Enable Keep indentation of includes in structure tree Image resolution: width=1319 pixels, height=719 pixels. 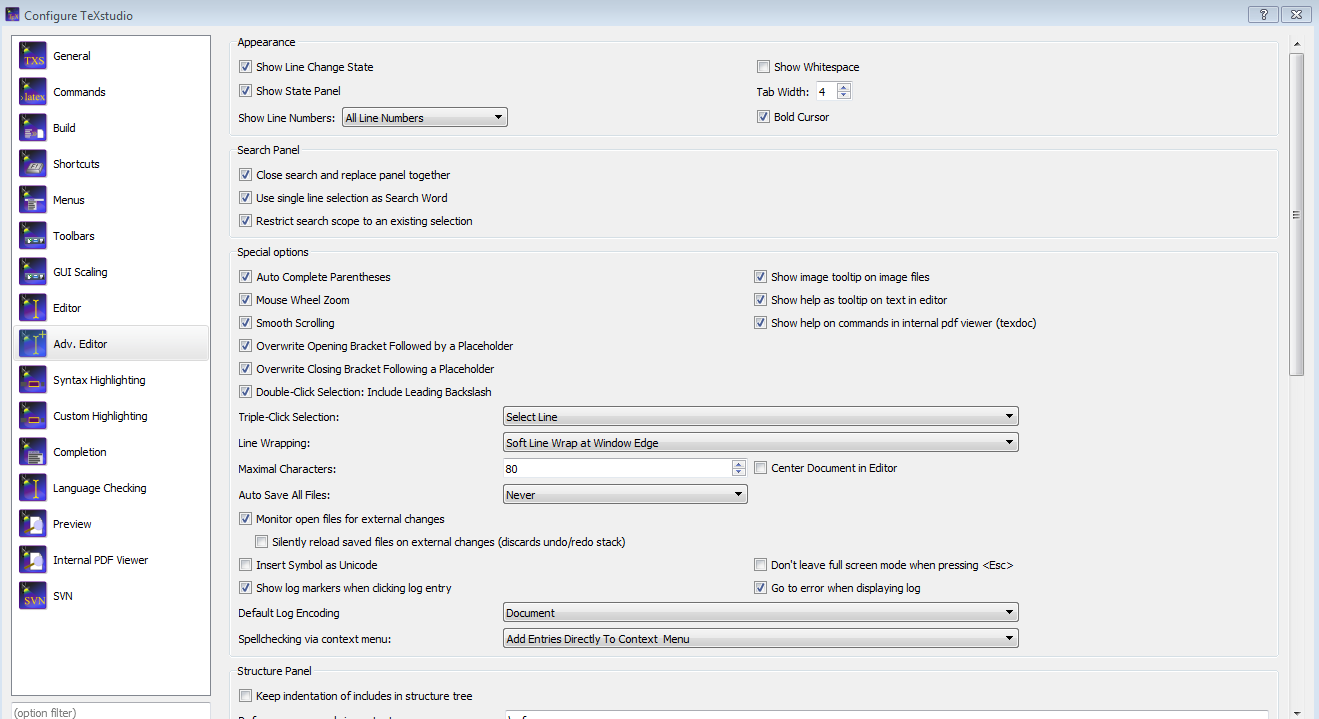[x=246, y=696]
